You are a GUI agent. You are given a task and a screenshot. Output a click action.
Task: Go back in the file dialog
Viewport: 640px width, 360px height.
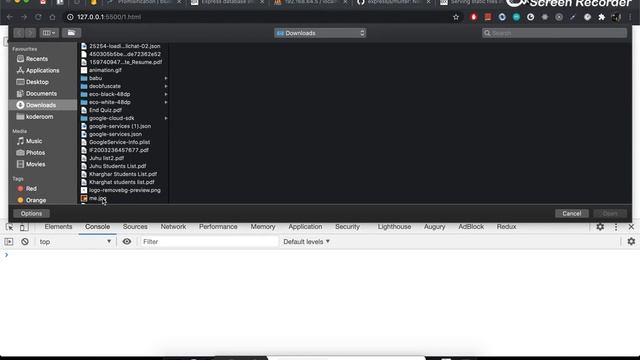(x=19, y=33)
